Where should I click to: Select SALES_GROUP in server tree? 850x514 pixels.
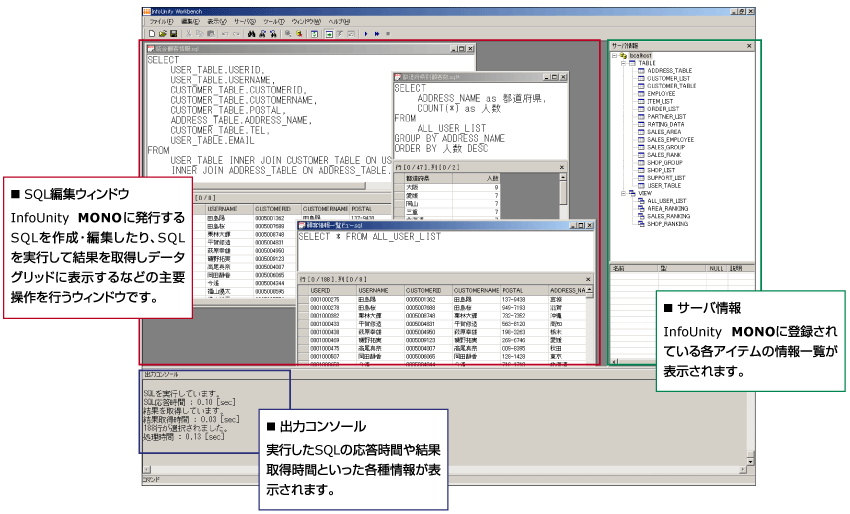click(666, 147)
